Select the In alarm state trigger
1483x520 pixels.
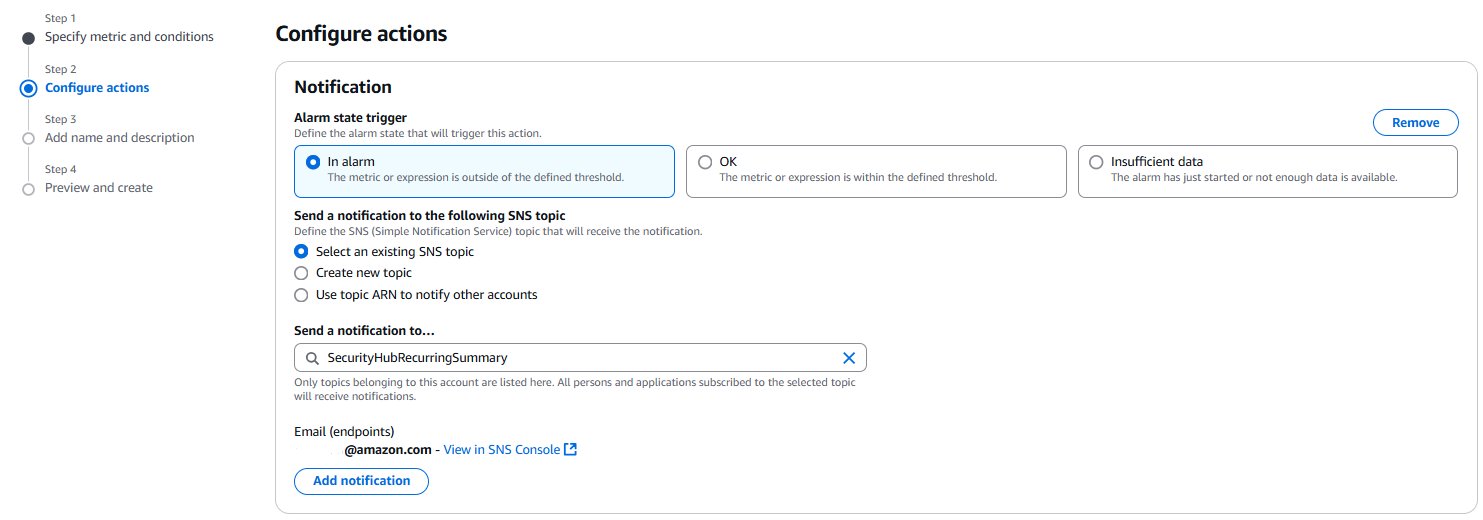pos(313,161)
